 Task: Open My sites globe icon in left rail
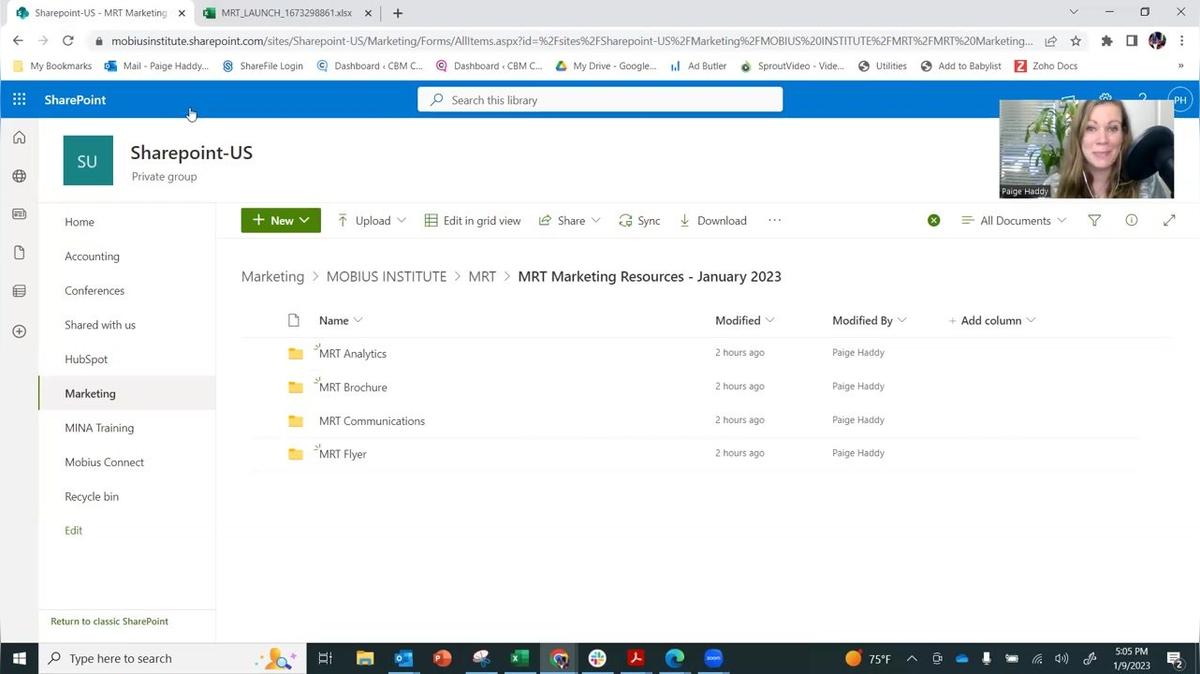(19, 176)
